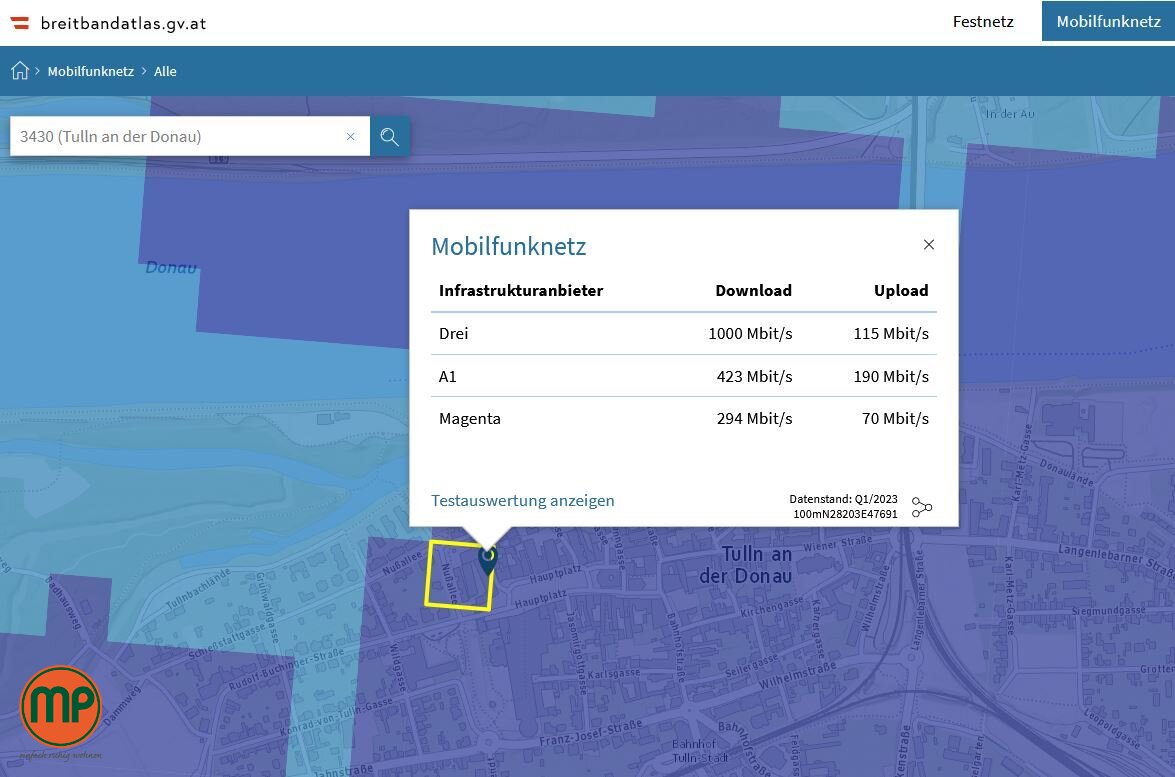Click the grid ID 100mN28203E47691
Viewport: 1175px width, 777px height.
click(x=845, y=514)
